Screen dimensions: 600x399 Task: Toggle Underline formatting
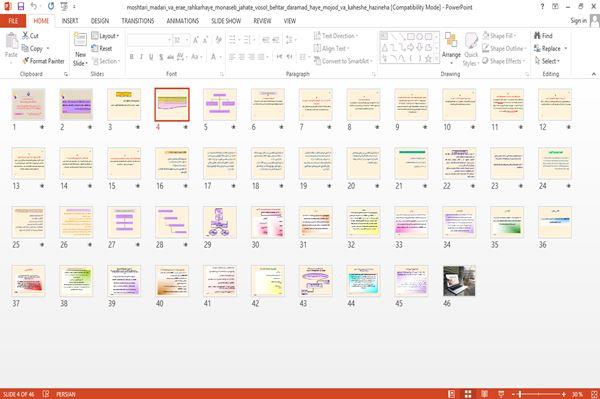(x=151, y=57)
